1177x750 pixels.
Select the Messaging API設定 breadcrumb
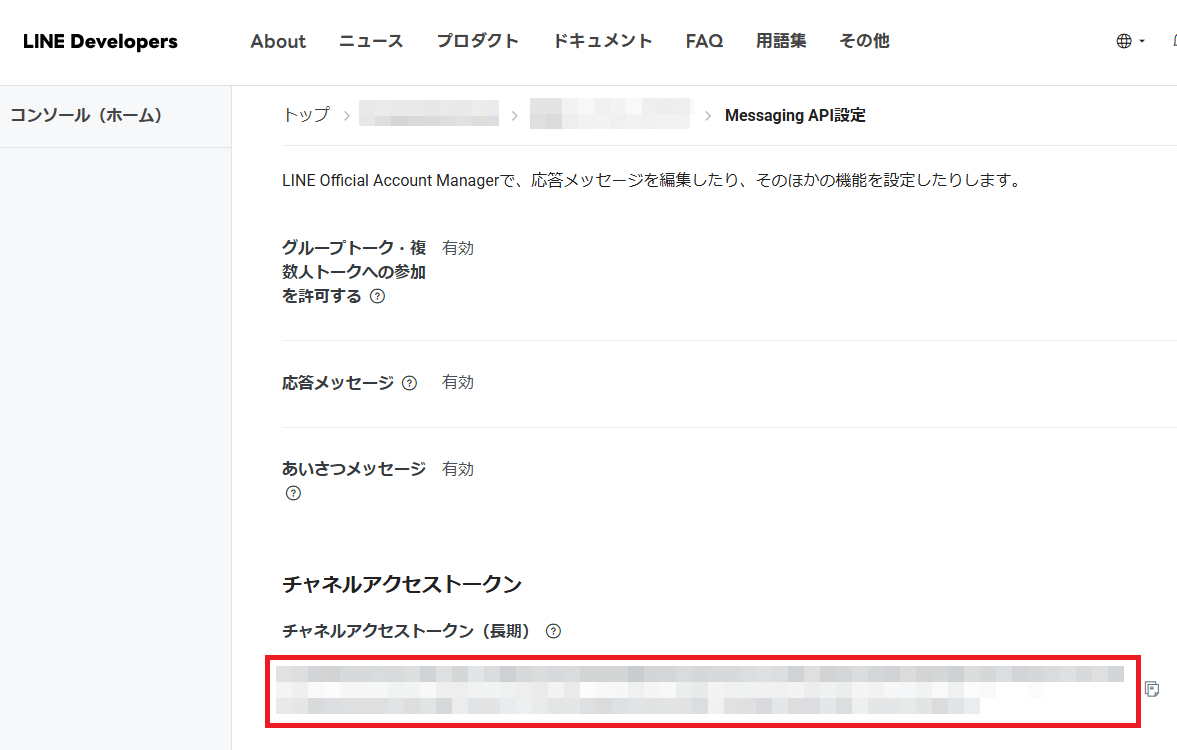coord(795,115)
